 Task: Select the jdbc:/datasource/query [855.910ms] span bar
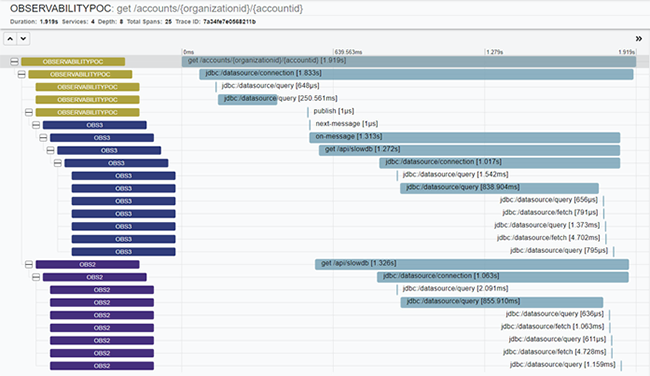502,302
